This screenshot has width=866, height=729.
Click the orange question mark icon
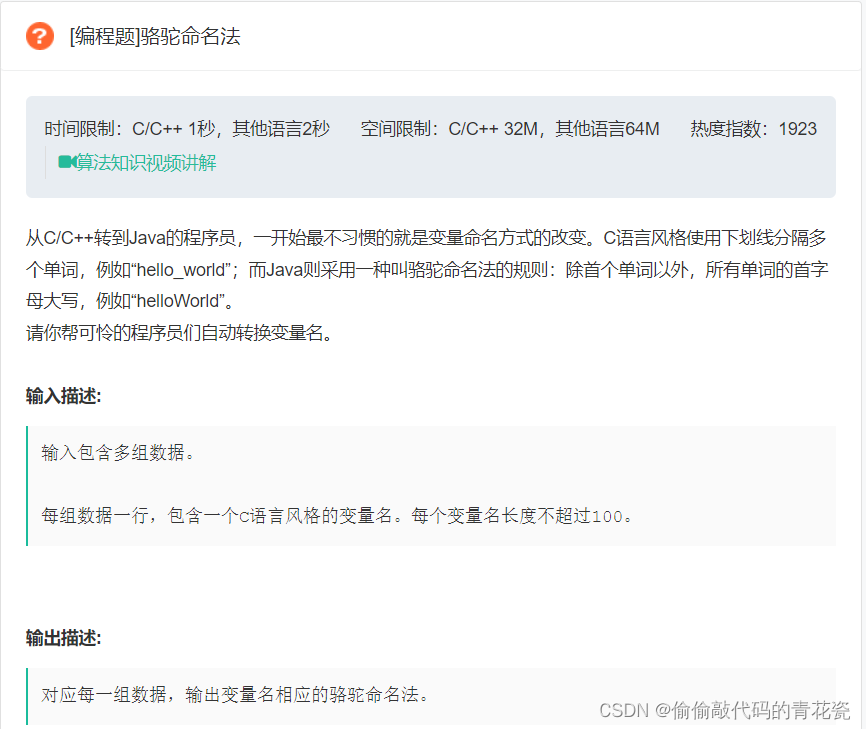(x=40, y=36)
